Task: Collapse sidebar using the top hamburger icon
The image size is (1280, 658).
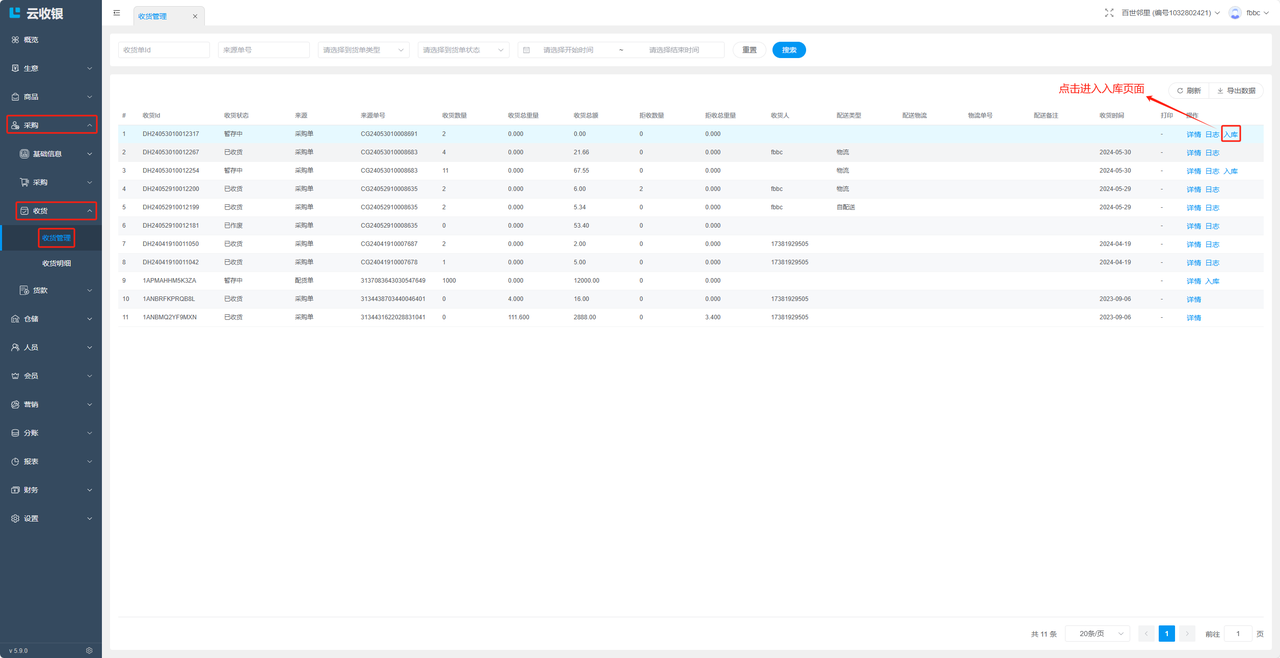Action: pyautogui.click(x=116, y=13)
